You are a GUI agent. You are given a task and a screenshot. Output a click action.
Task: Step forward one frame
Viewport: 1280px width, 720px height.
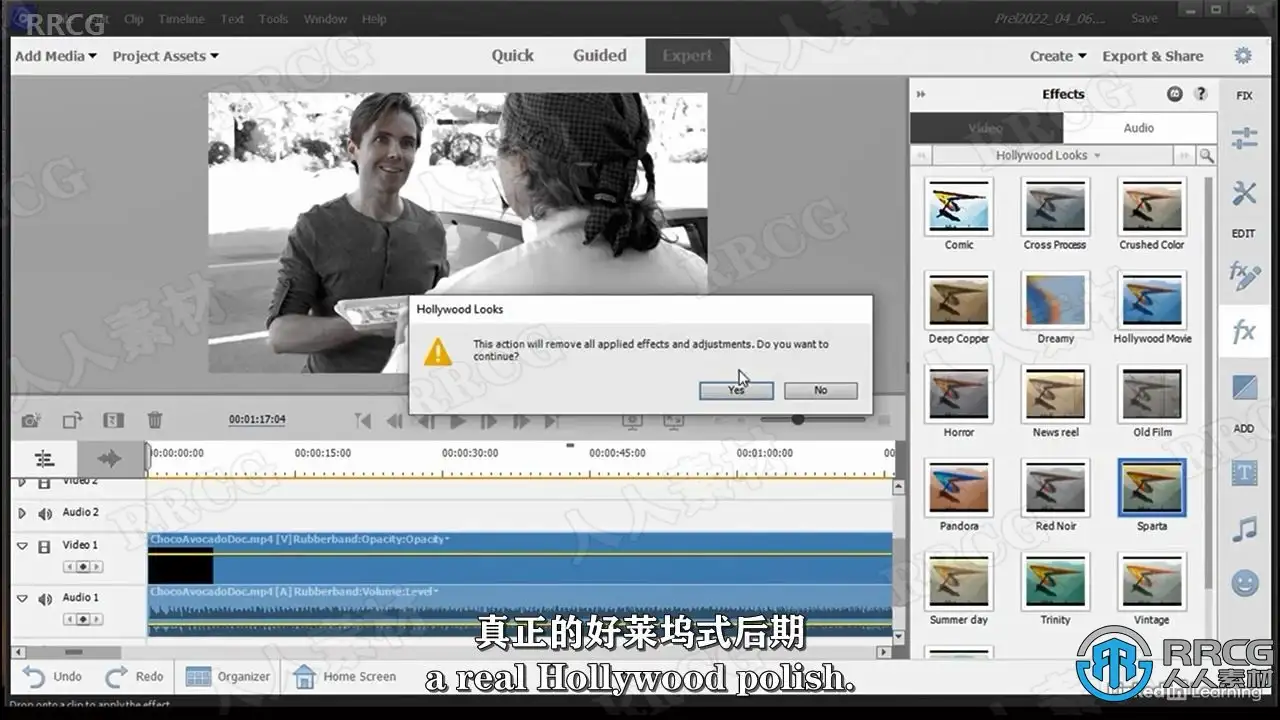pos(489,422)
